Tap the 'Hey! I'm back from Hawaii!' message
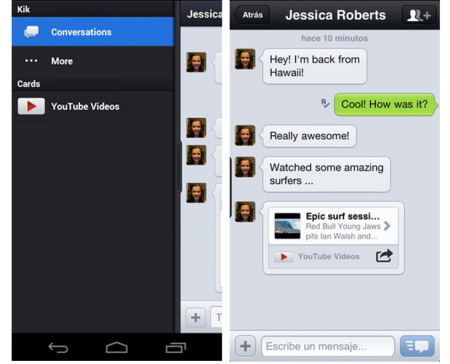 (x=314, y=66)
